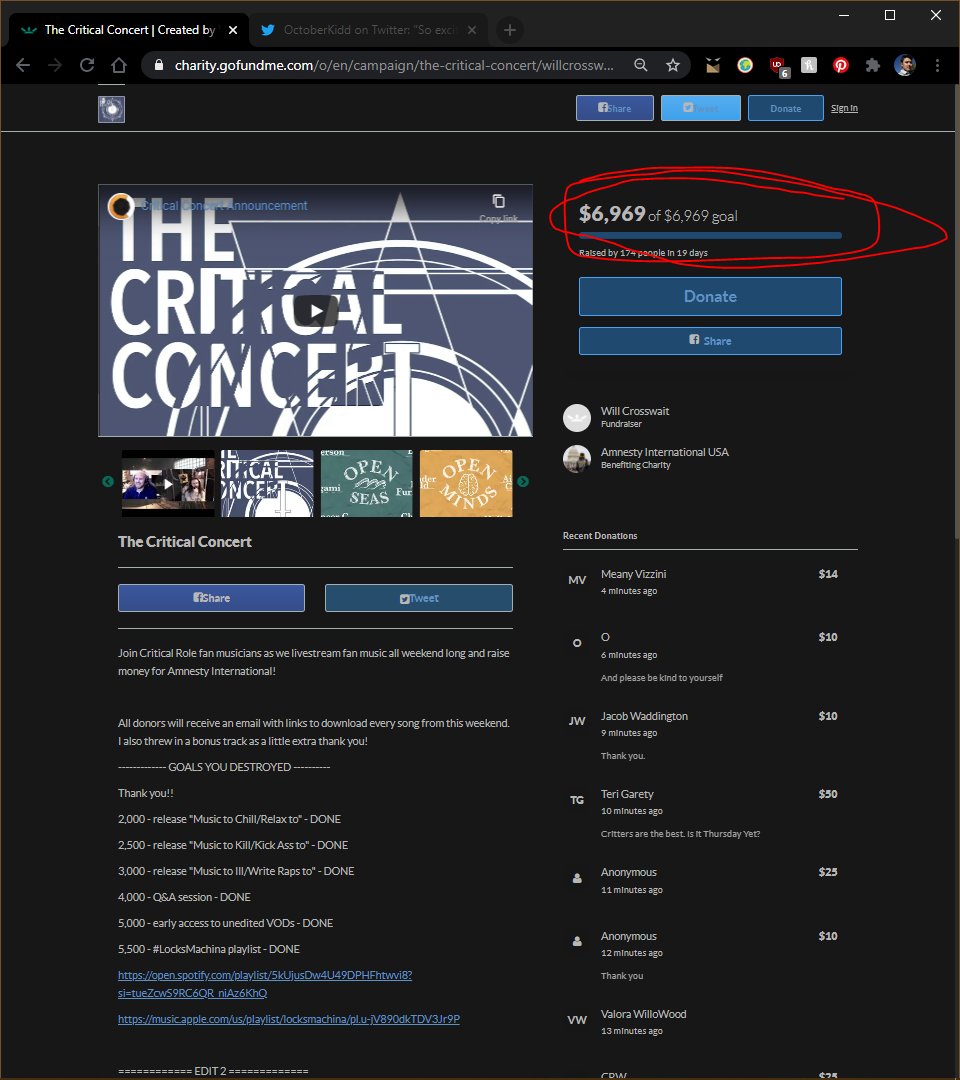Open the Chrome profile avatar
Screen dimensions: 960x1080
pyautogui.click(x=904, y=65)
